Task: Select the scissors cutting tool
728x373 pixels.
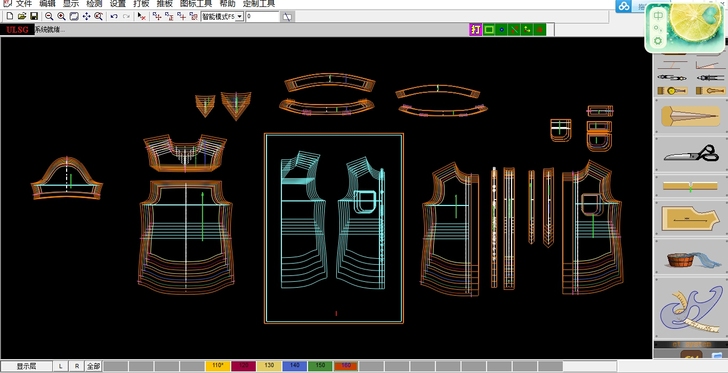Action: point(691,154)
